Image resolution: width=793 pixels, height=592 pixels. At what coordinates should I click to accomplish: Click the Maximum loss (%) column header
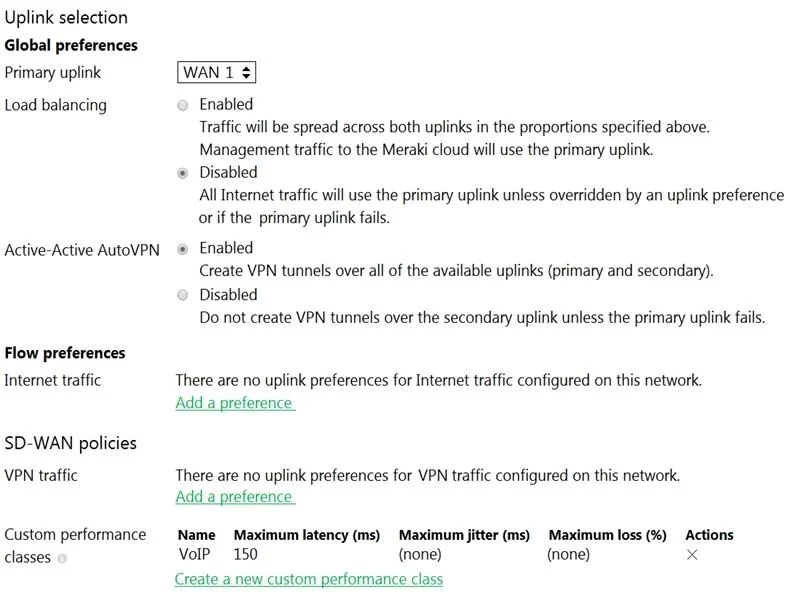point(607,535)
